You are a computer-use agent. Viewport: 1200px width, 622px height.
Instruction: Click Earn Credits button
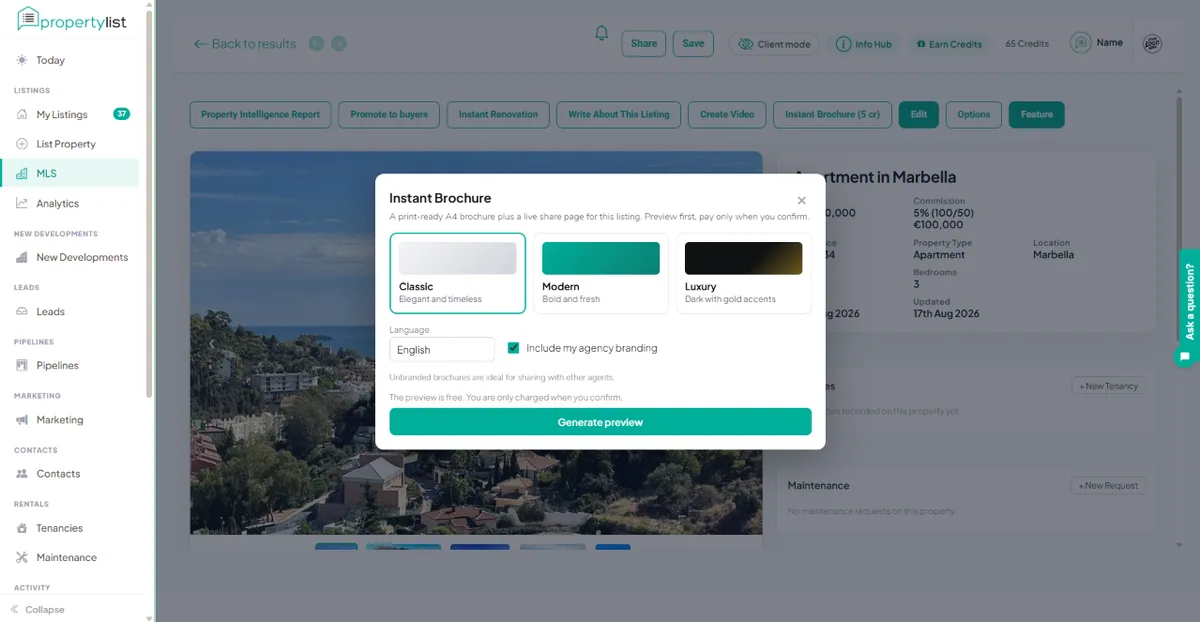949,44
